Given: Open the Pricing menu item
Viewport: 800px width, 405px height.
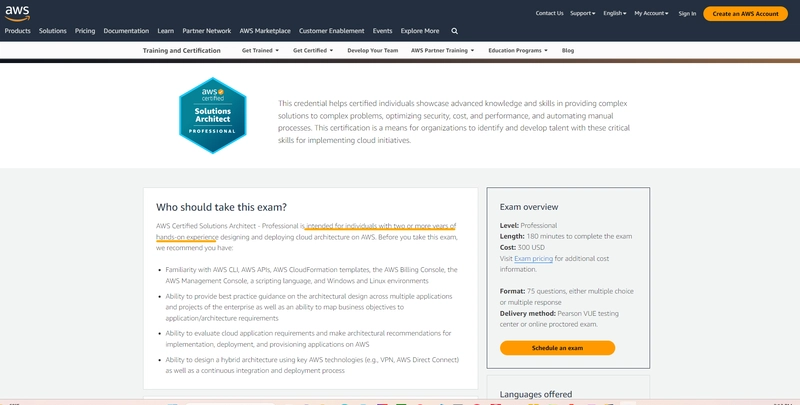Looking at the screenshot, I should [85, 31].
